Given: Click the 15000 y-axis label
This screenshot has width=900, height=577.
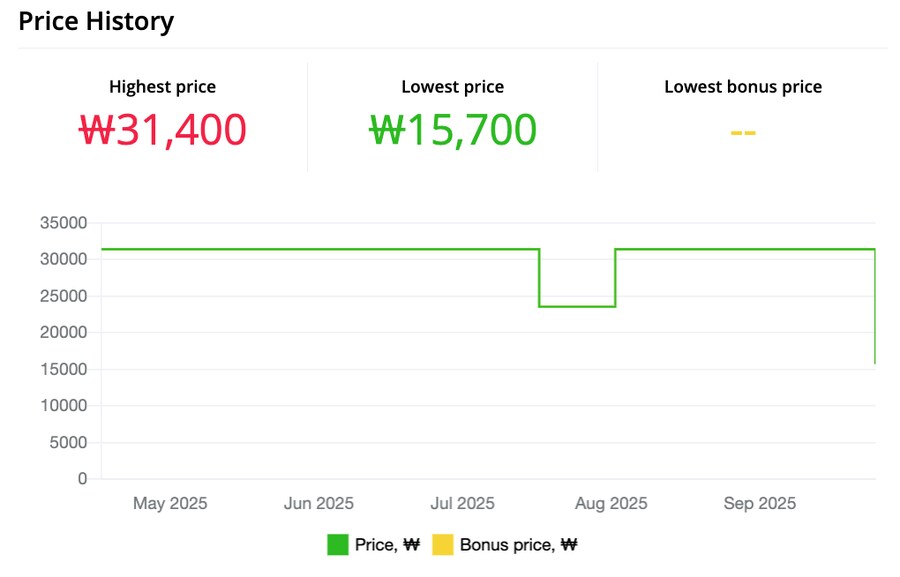Looking at the screenshot, I should (x=64, y=370).
